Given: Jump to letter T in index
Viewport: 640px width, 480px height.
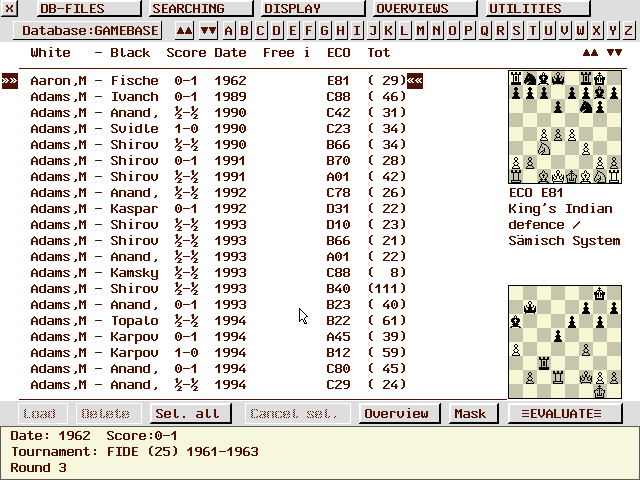Looking at the screenshot, I should click(532, 31).
